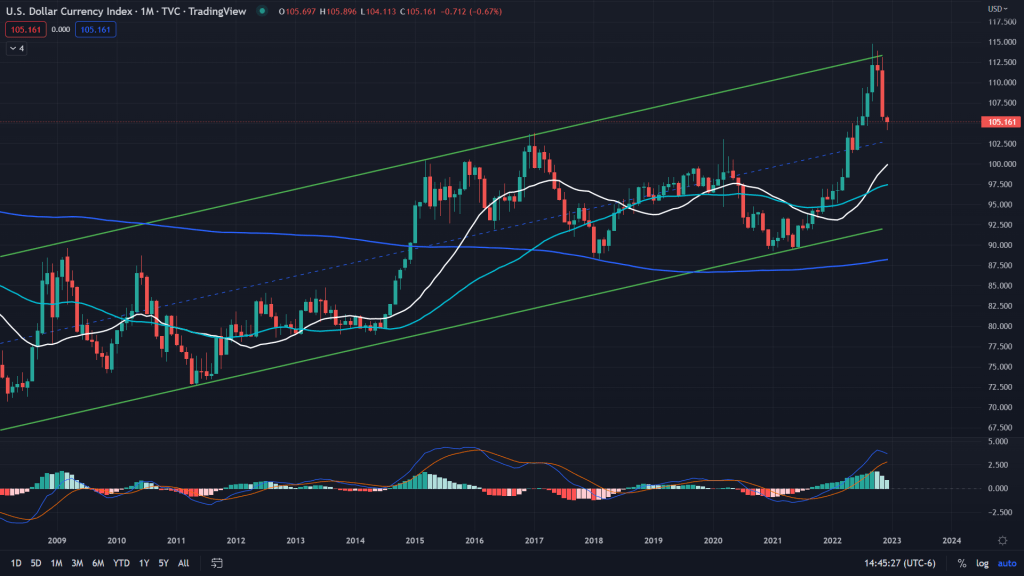Toggle logarithmic scale with log button

click(x=981, y=563)
